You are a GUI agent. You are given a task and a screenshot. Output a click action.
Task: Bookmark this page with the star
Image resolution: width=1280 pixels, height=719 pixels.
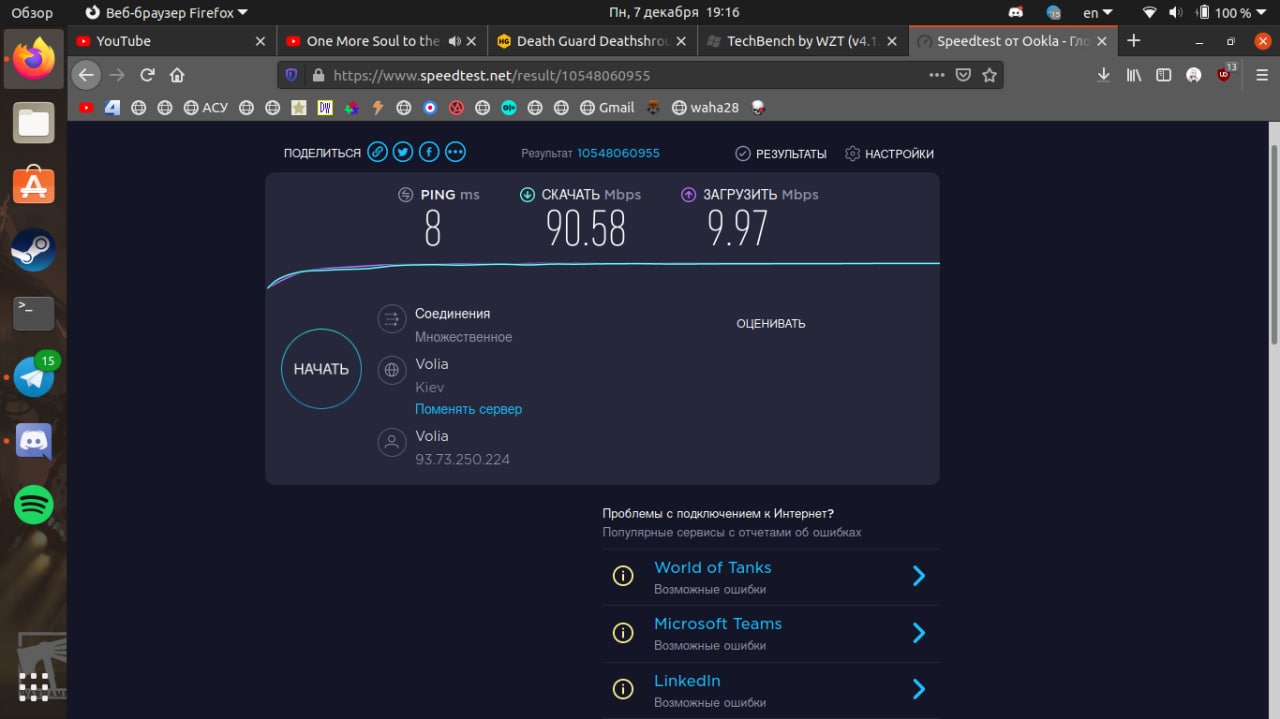(989, 75)
